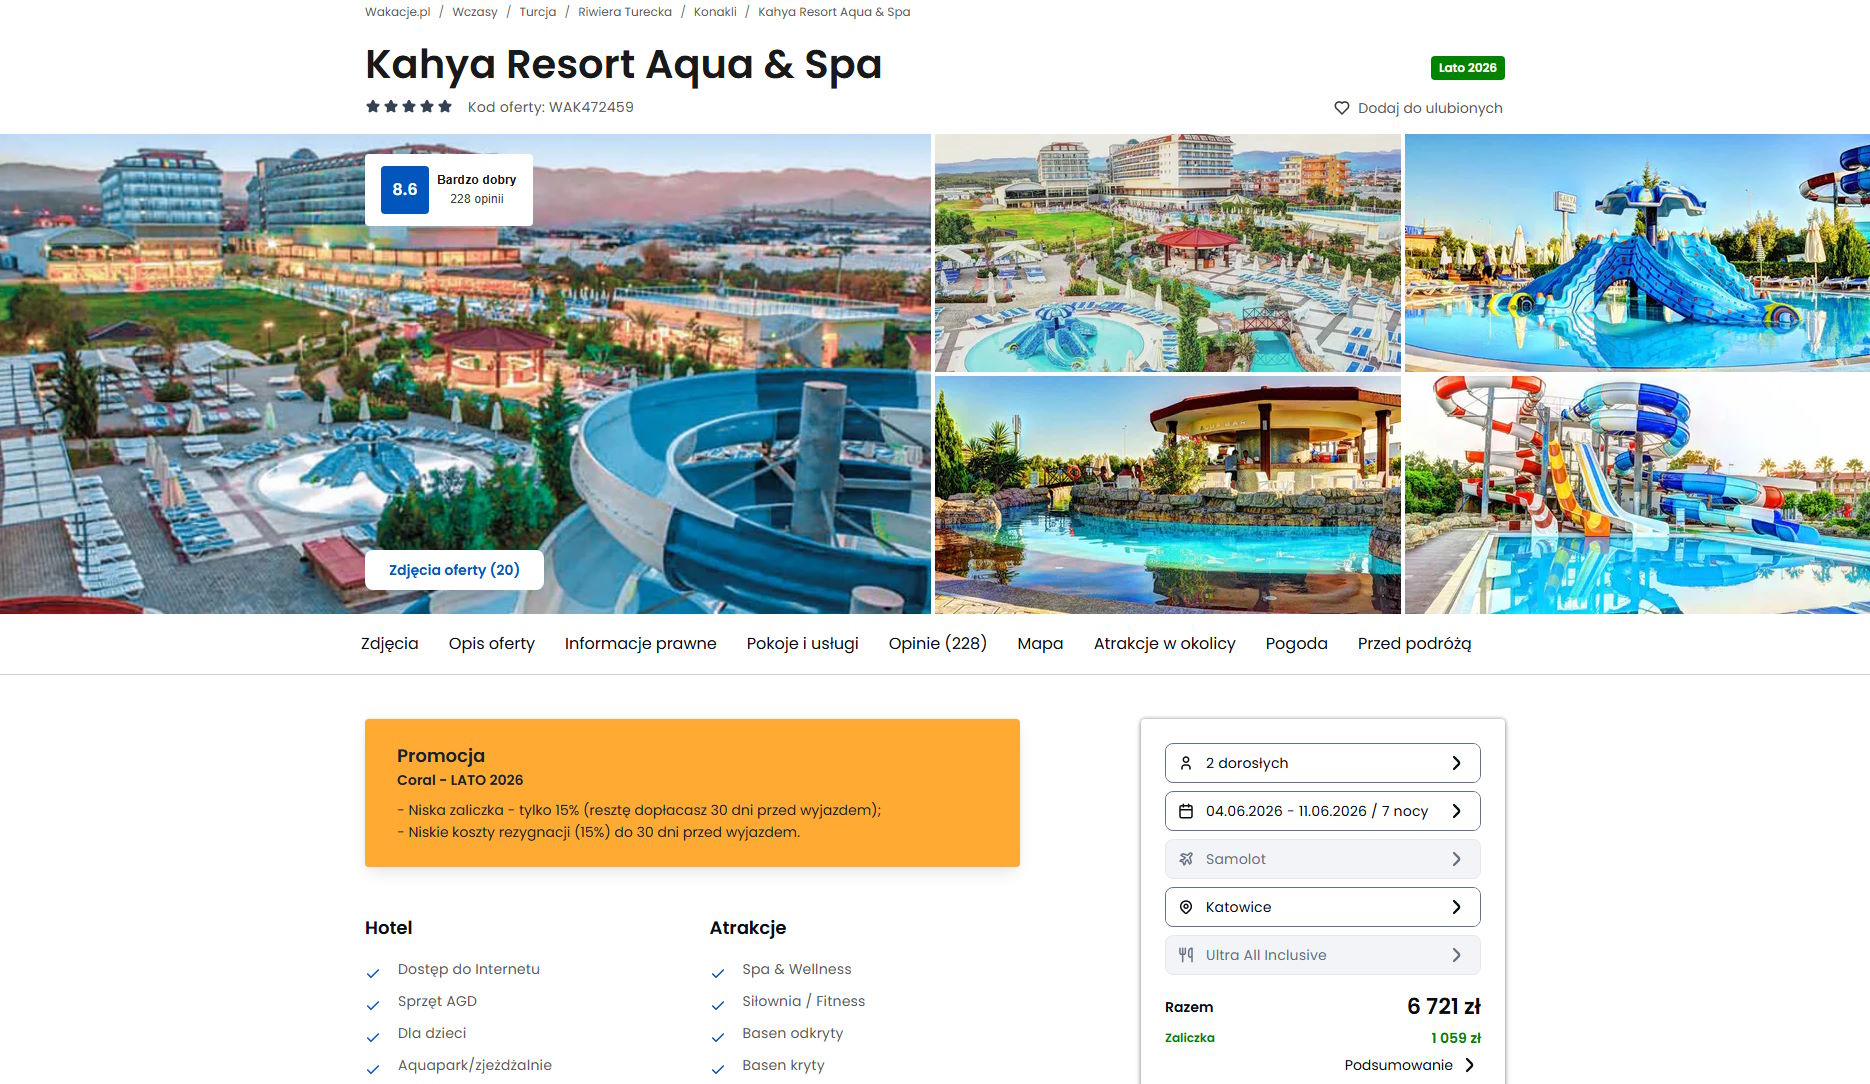Click the heart icon for favorites
The image size is (1870, 1084).
(1342, 108)
